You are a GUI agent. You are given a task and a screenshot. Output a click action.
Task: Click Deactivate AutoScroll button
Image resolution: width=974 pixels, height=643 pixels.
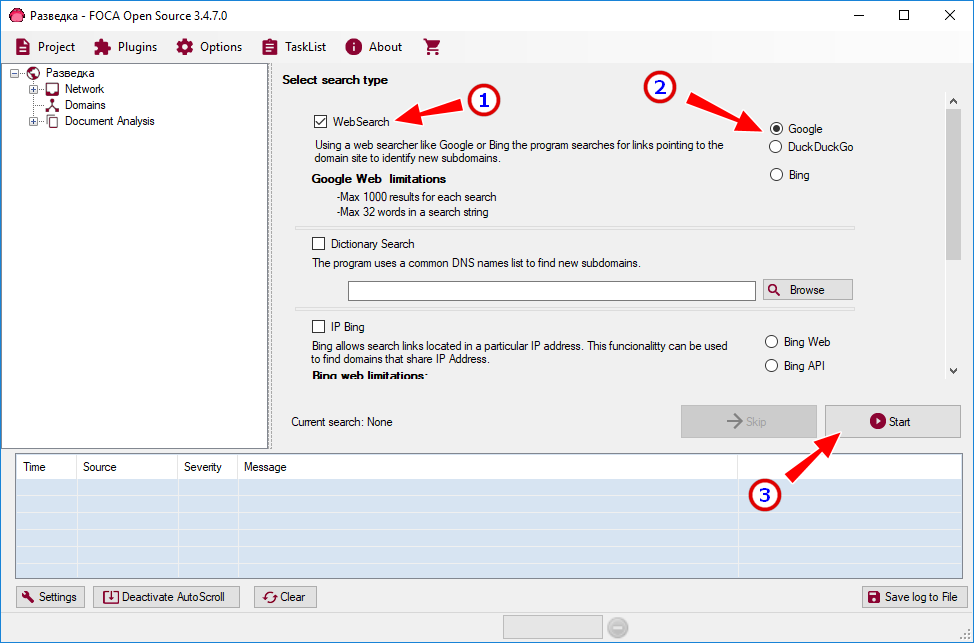click(x=166, y=597)
